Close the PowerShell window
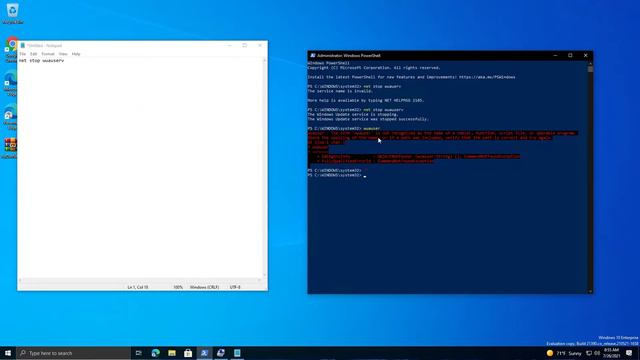This screenshot has width=640, height=360. click(x=585, y=56)
